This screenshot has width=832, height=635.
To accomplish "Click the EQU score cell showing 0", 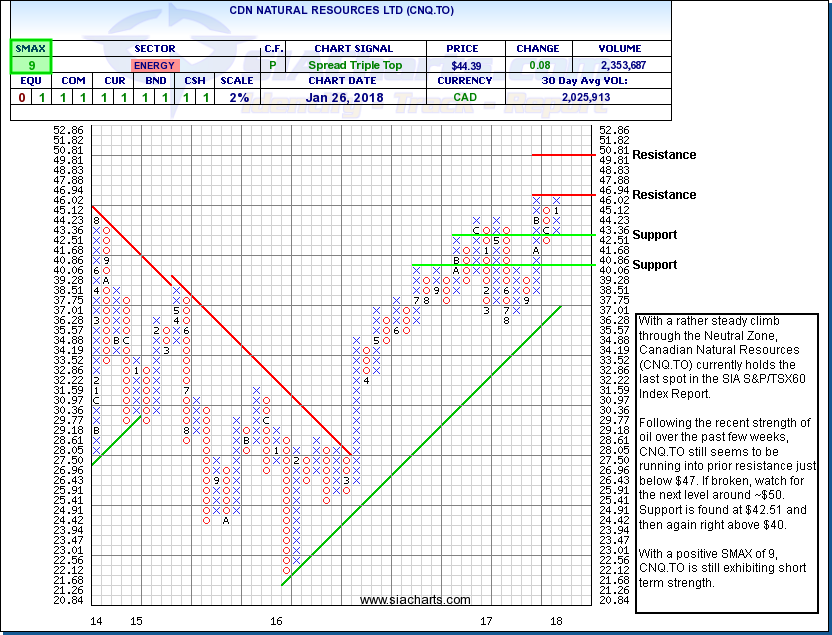I will click(x=22, y=97).
